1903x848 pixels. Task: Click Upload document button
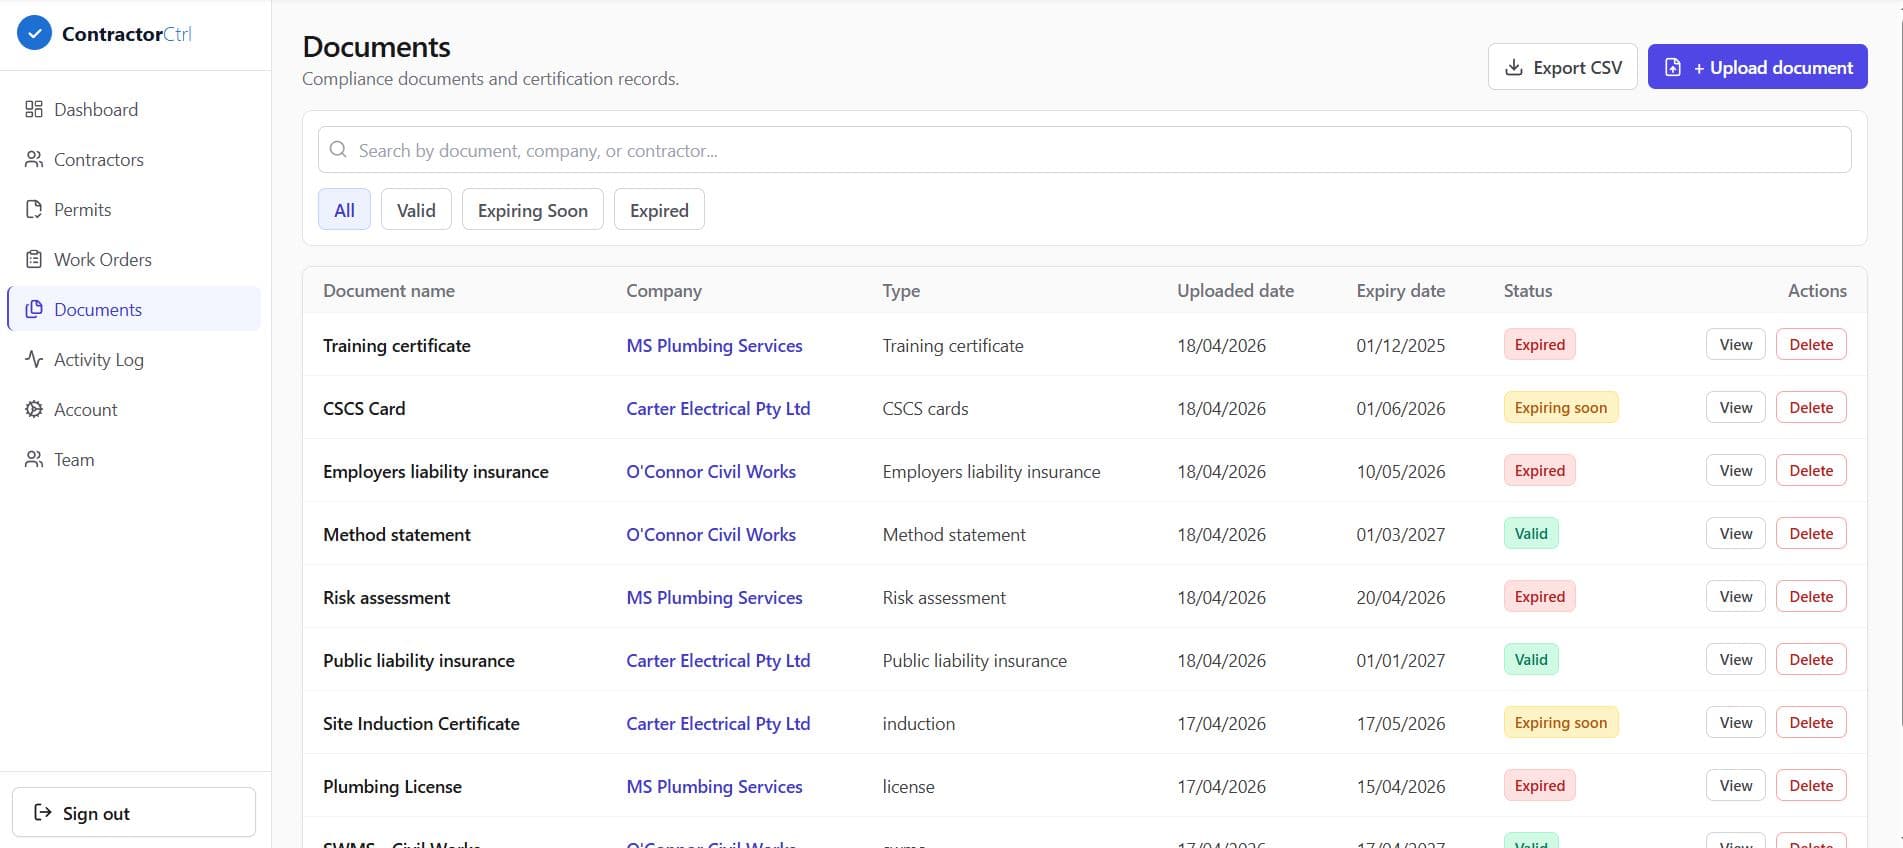click(x=1758, y=67)
